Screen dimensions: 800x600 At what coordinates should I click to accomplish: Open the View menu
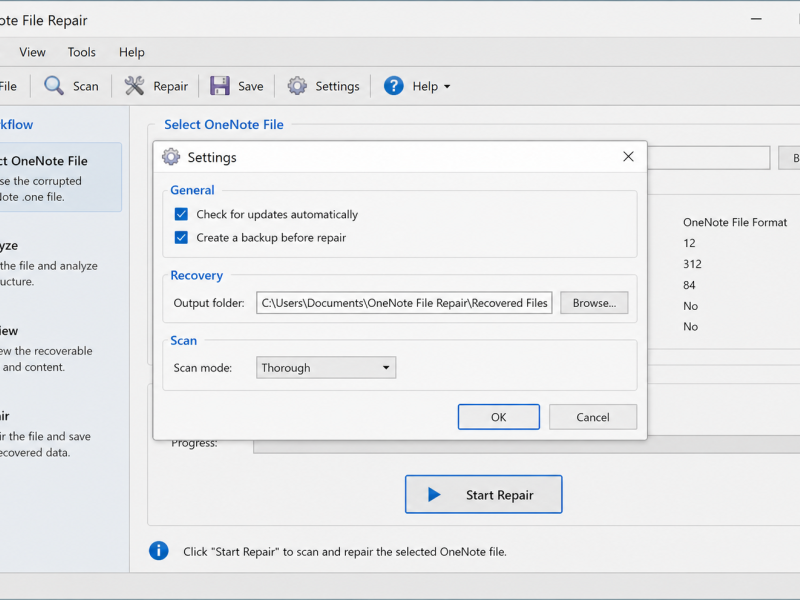(32, 52)
